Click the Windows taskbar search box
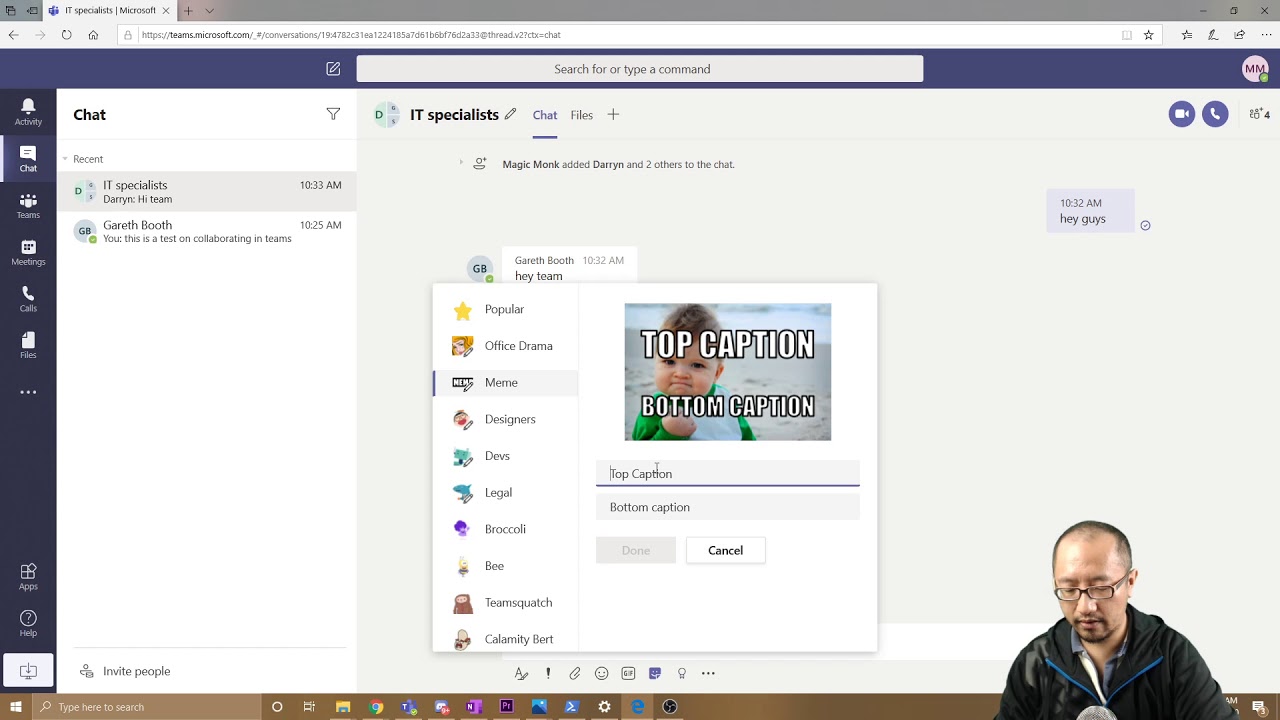 pos(147,707)
